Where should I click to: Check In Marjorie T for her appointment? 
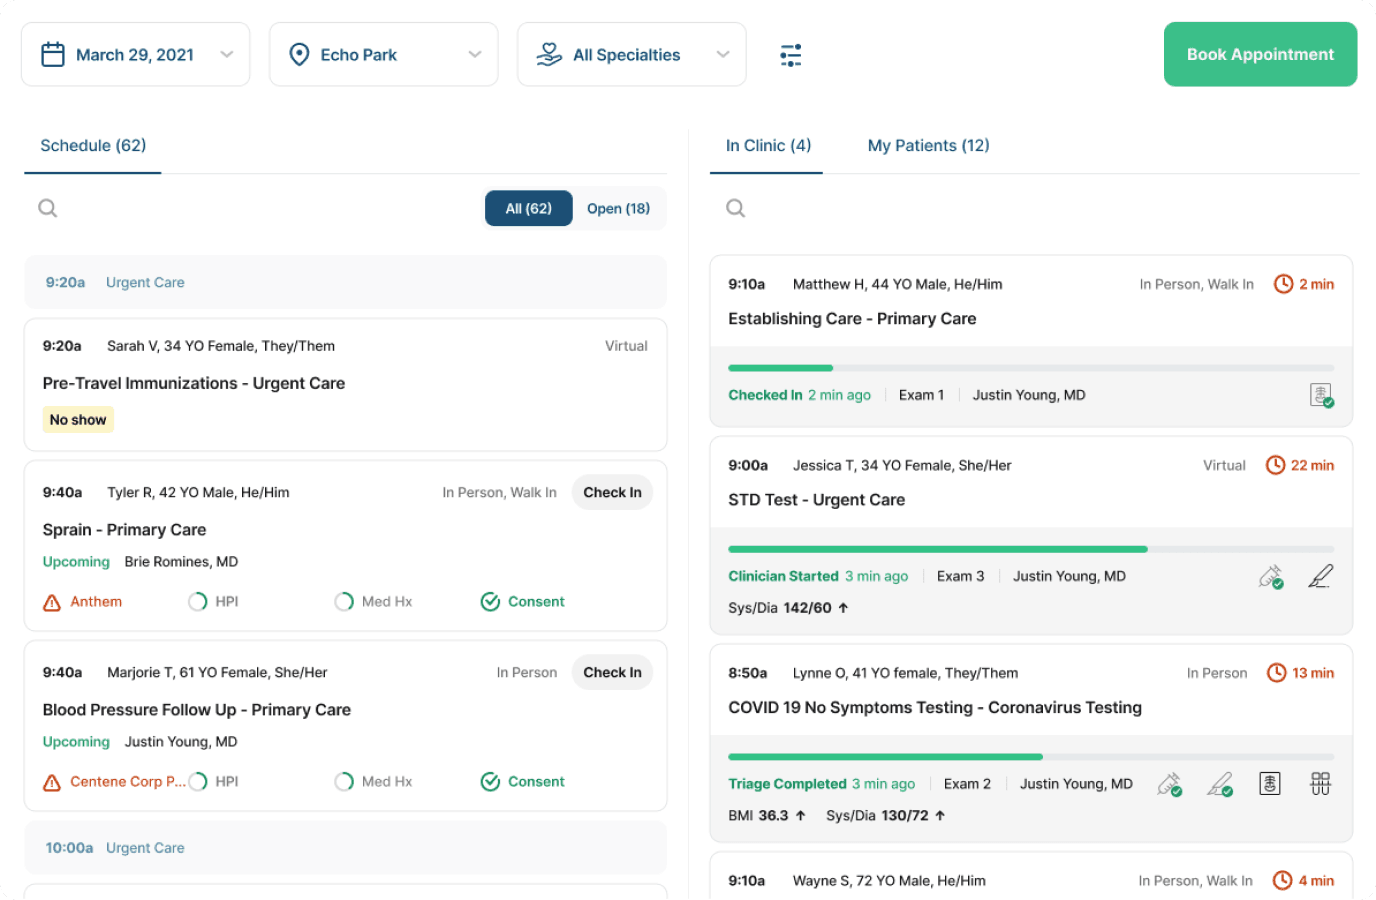pos(612,672)
